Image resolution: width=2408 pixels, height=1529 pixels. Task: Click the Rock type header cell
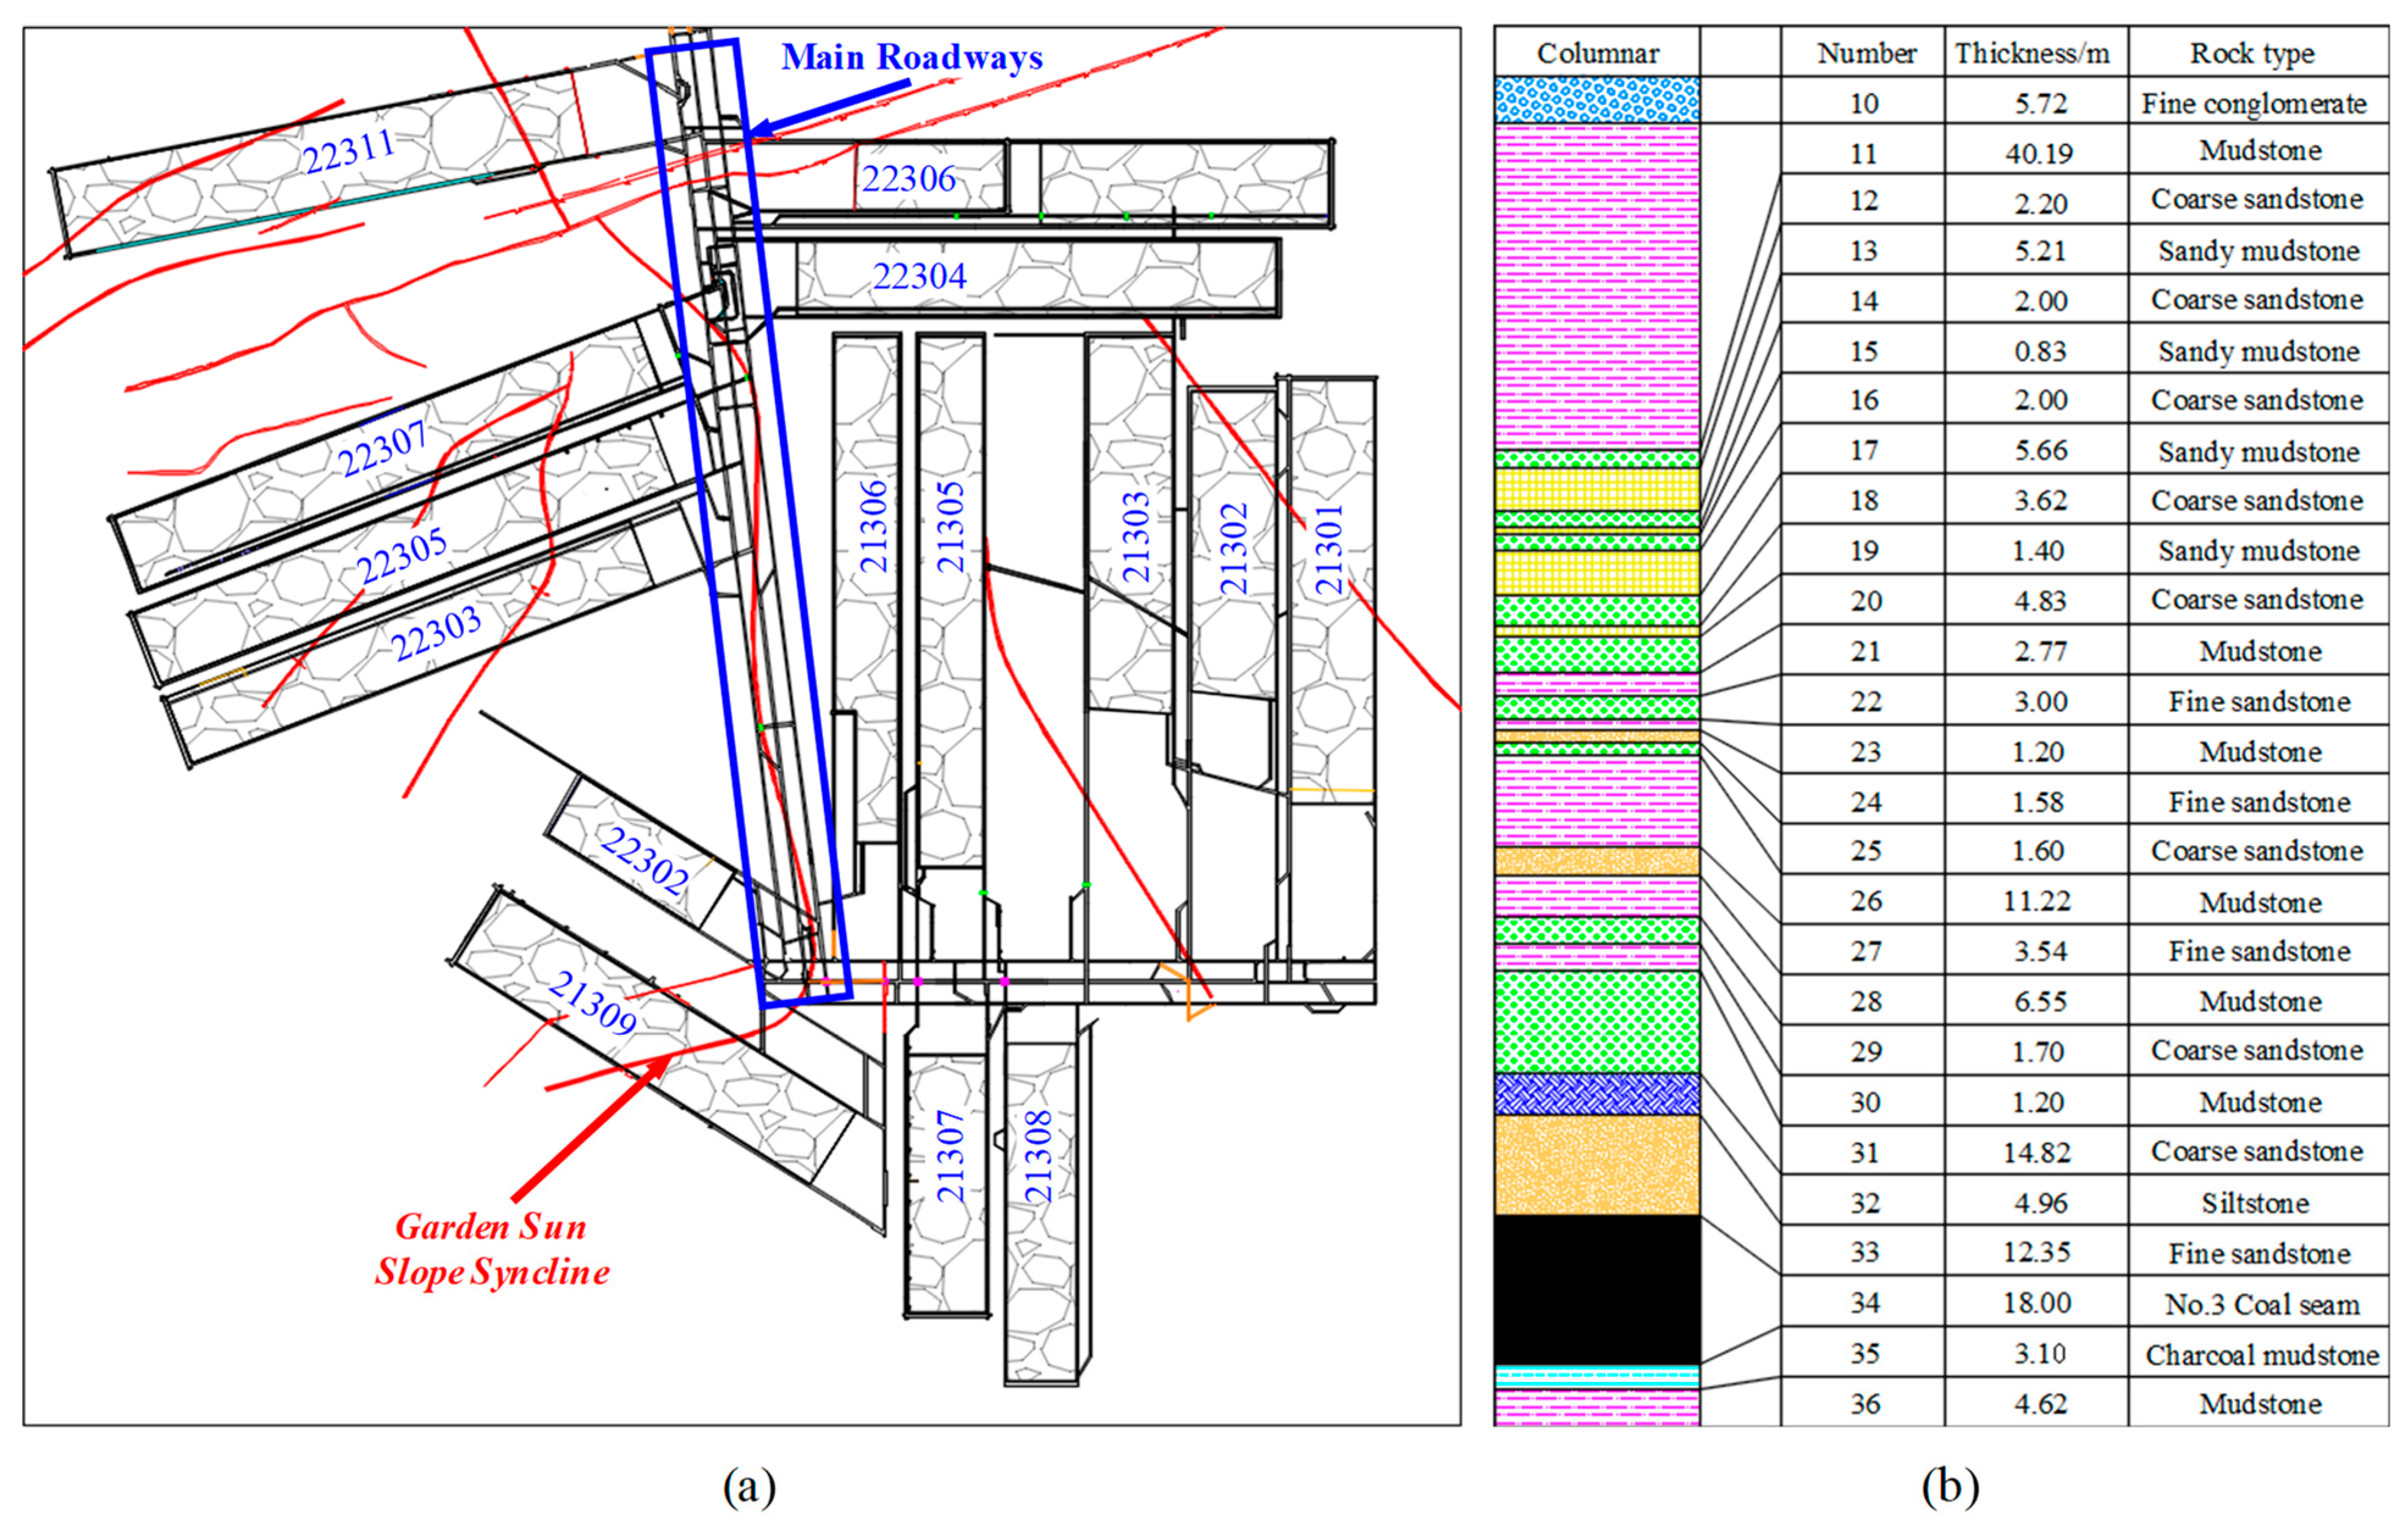click(x=2252, y=53)
